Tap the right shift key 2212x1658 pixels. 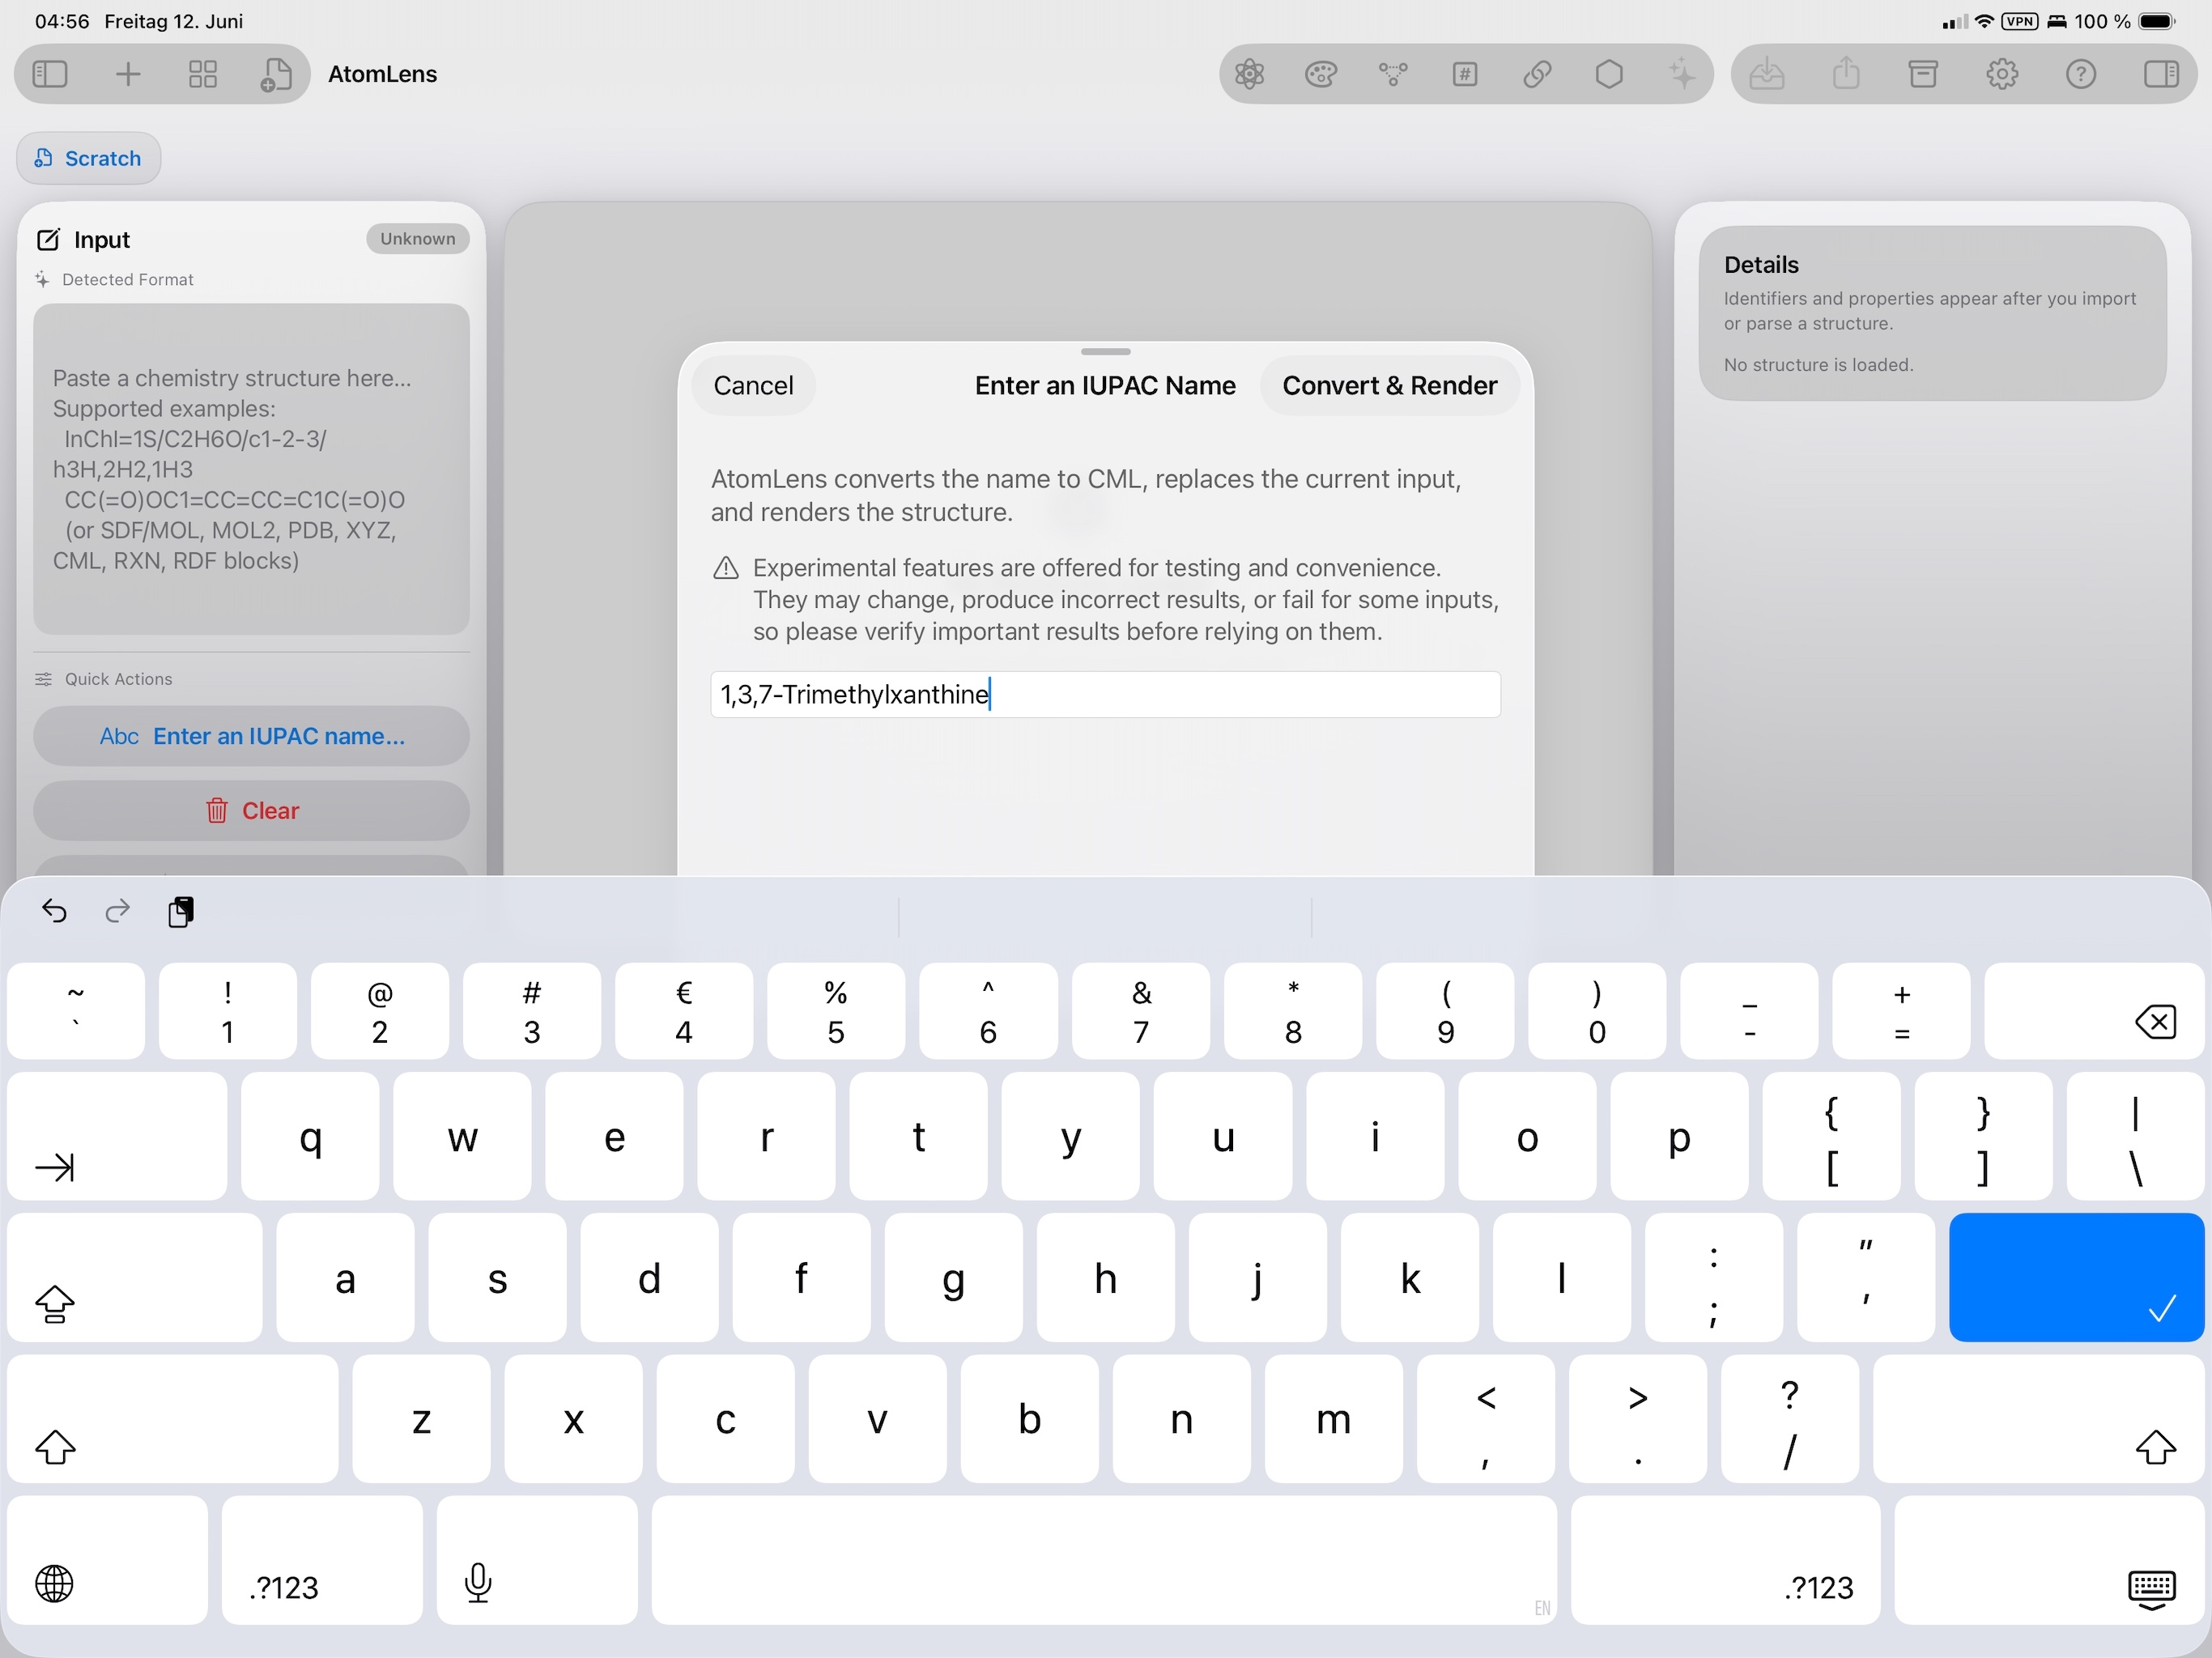tap(2038, 1418)
